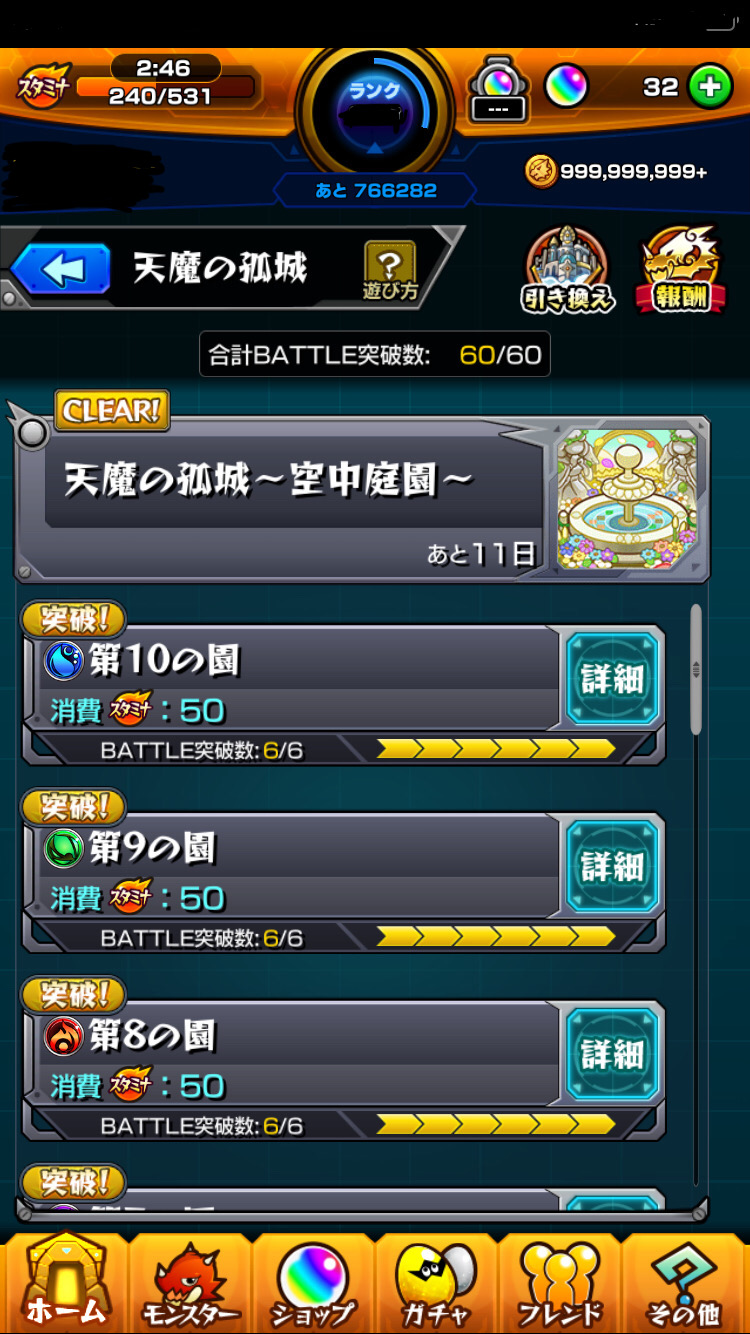Tap the rainbow orb icon in header
750x1334 pixels.
(566, 87)
